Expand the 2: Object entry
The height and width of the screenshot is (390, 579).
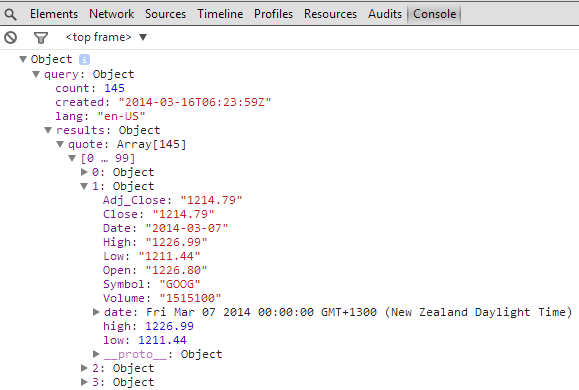click(84, 368)
